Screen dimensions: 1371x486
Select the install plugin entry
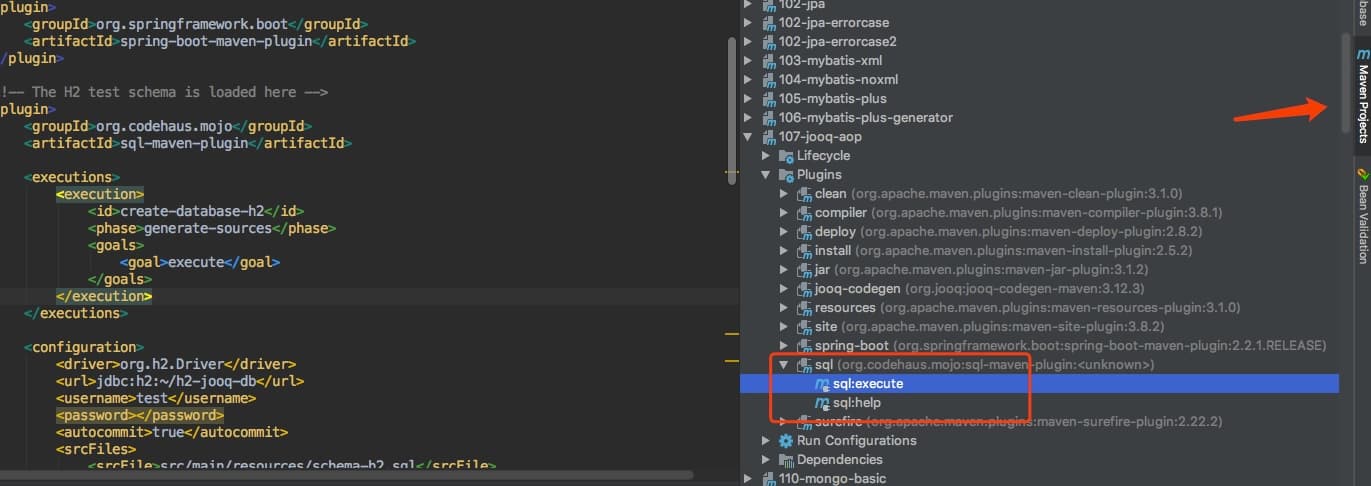pyautogui.click(x=833, y=251)
